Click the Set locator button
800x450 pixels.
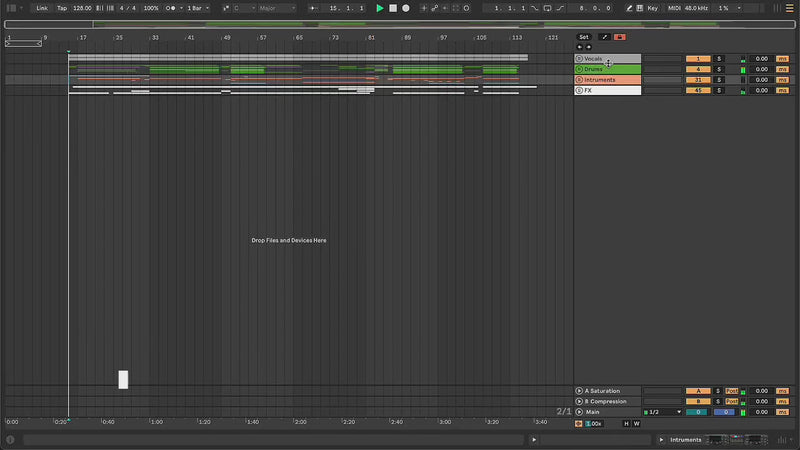coord(584,37)
